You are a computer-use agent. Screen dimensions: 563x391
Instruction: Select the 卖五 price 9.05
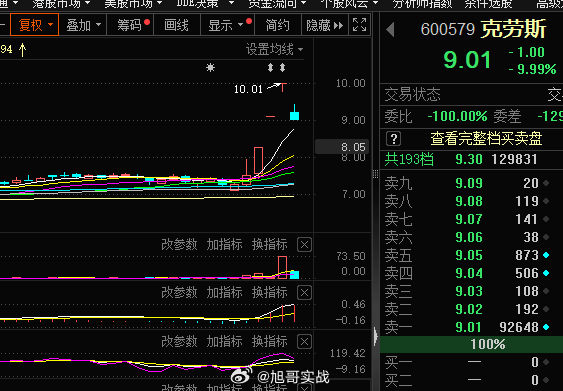point(469,255)
